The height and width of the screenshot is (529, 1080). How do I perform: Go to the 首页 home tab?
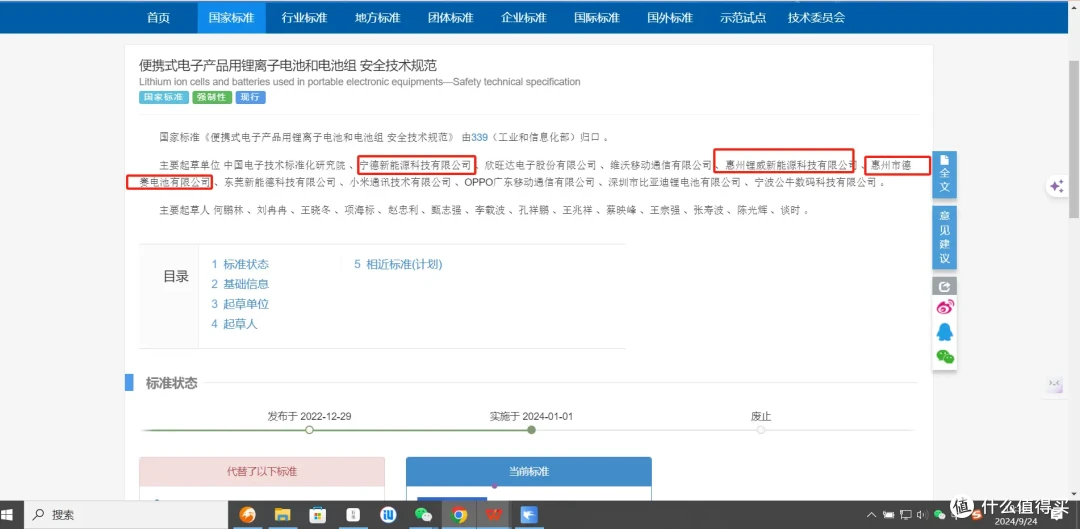(x=158, y=18)
